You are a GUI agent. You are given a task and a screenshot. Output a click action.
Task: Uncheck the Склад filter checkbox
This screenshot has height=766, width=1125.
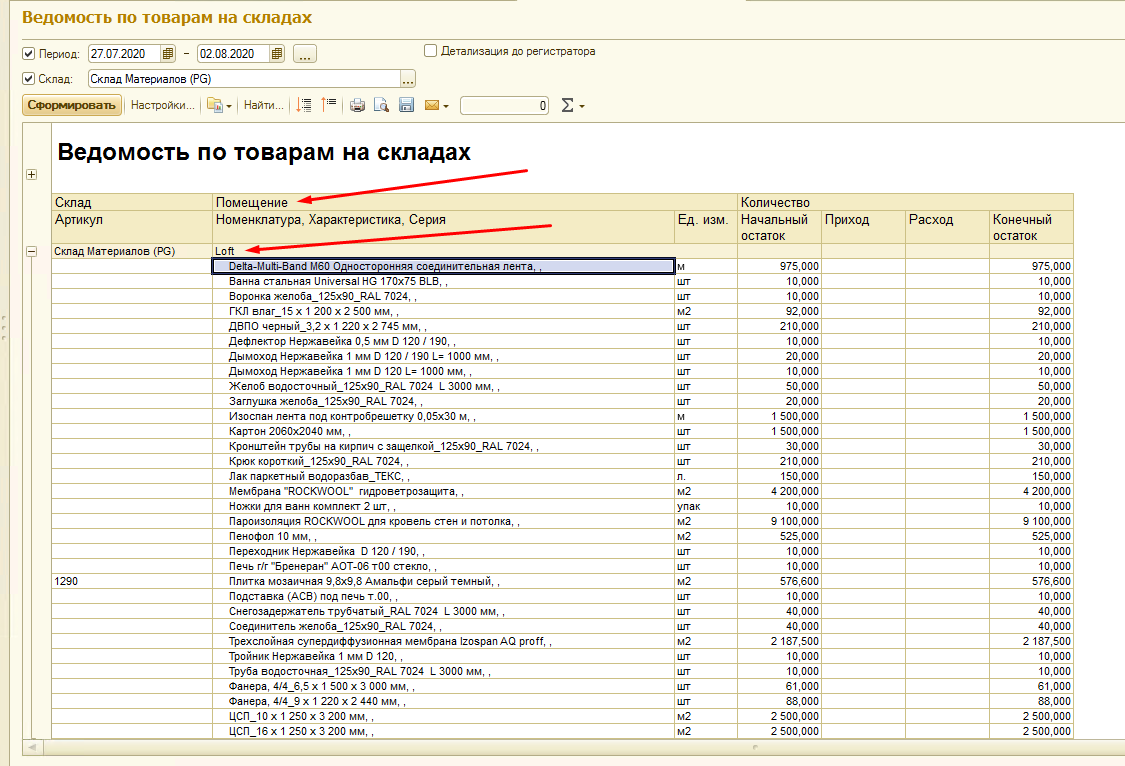pos(28,79)
